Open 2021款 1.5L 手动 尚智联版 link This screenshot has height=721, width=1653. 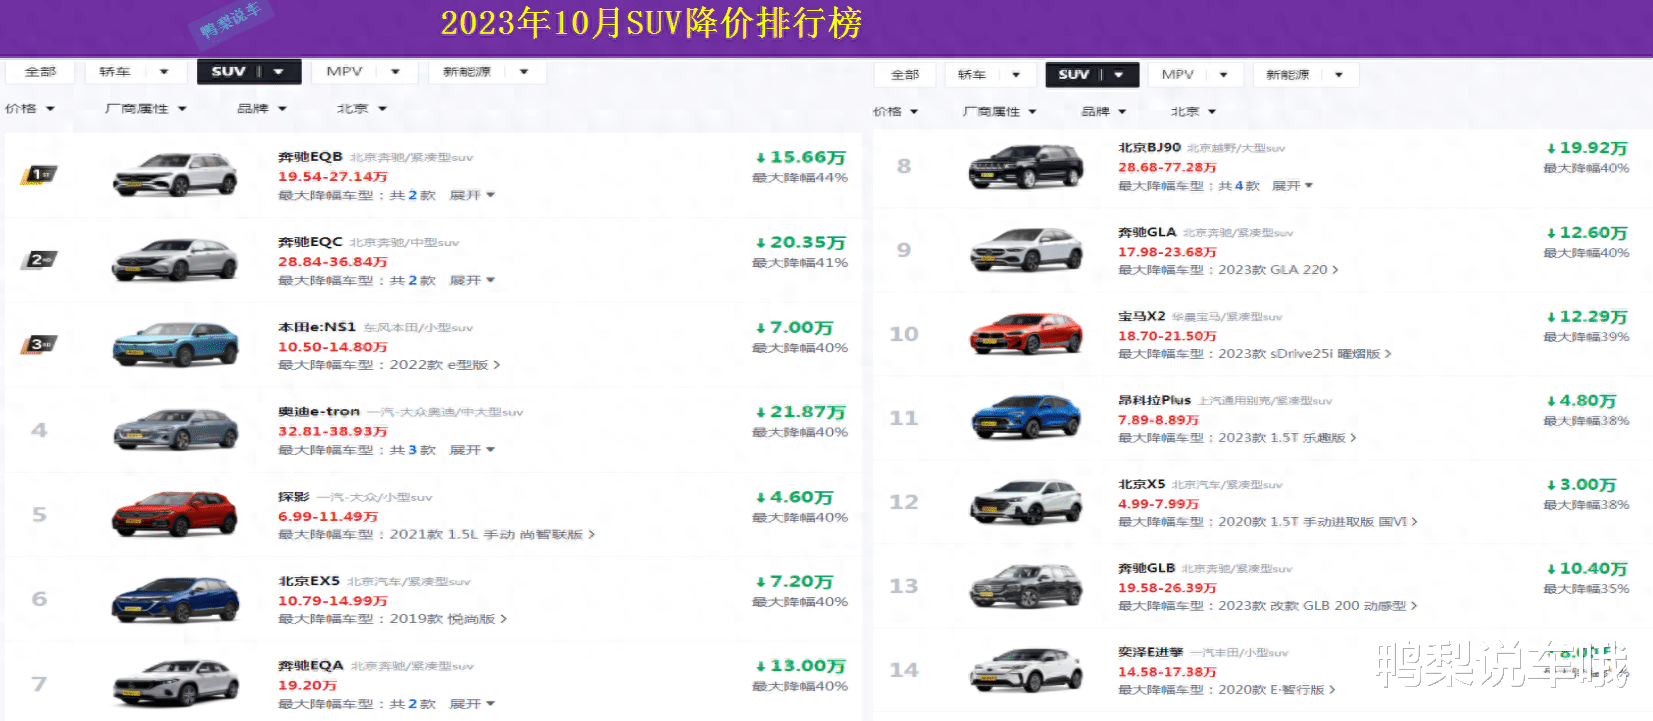pyautogui.click(x=492, y=535)
